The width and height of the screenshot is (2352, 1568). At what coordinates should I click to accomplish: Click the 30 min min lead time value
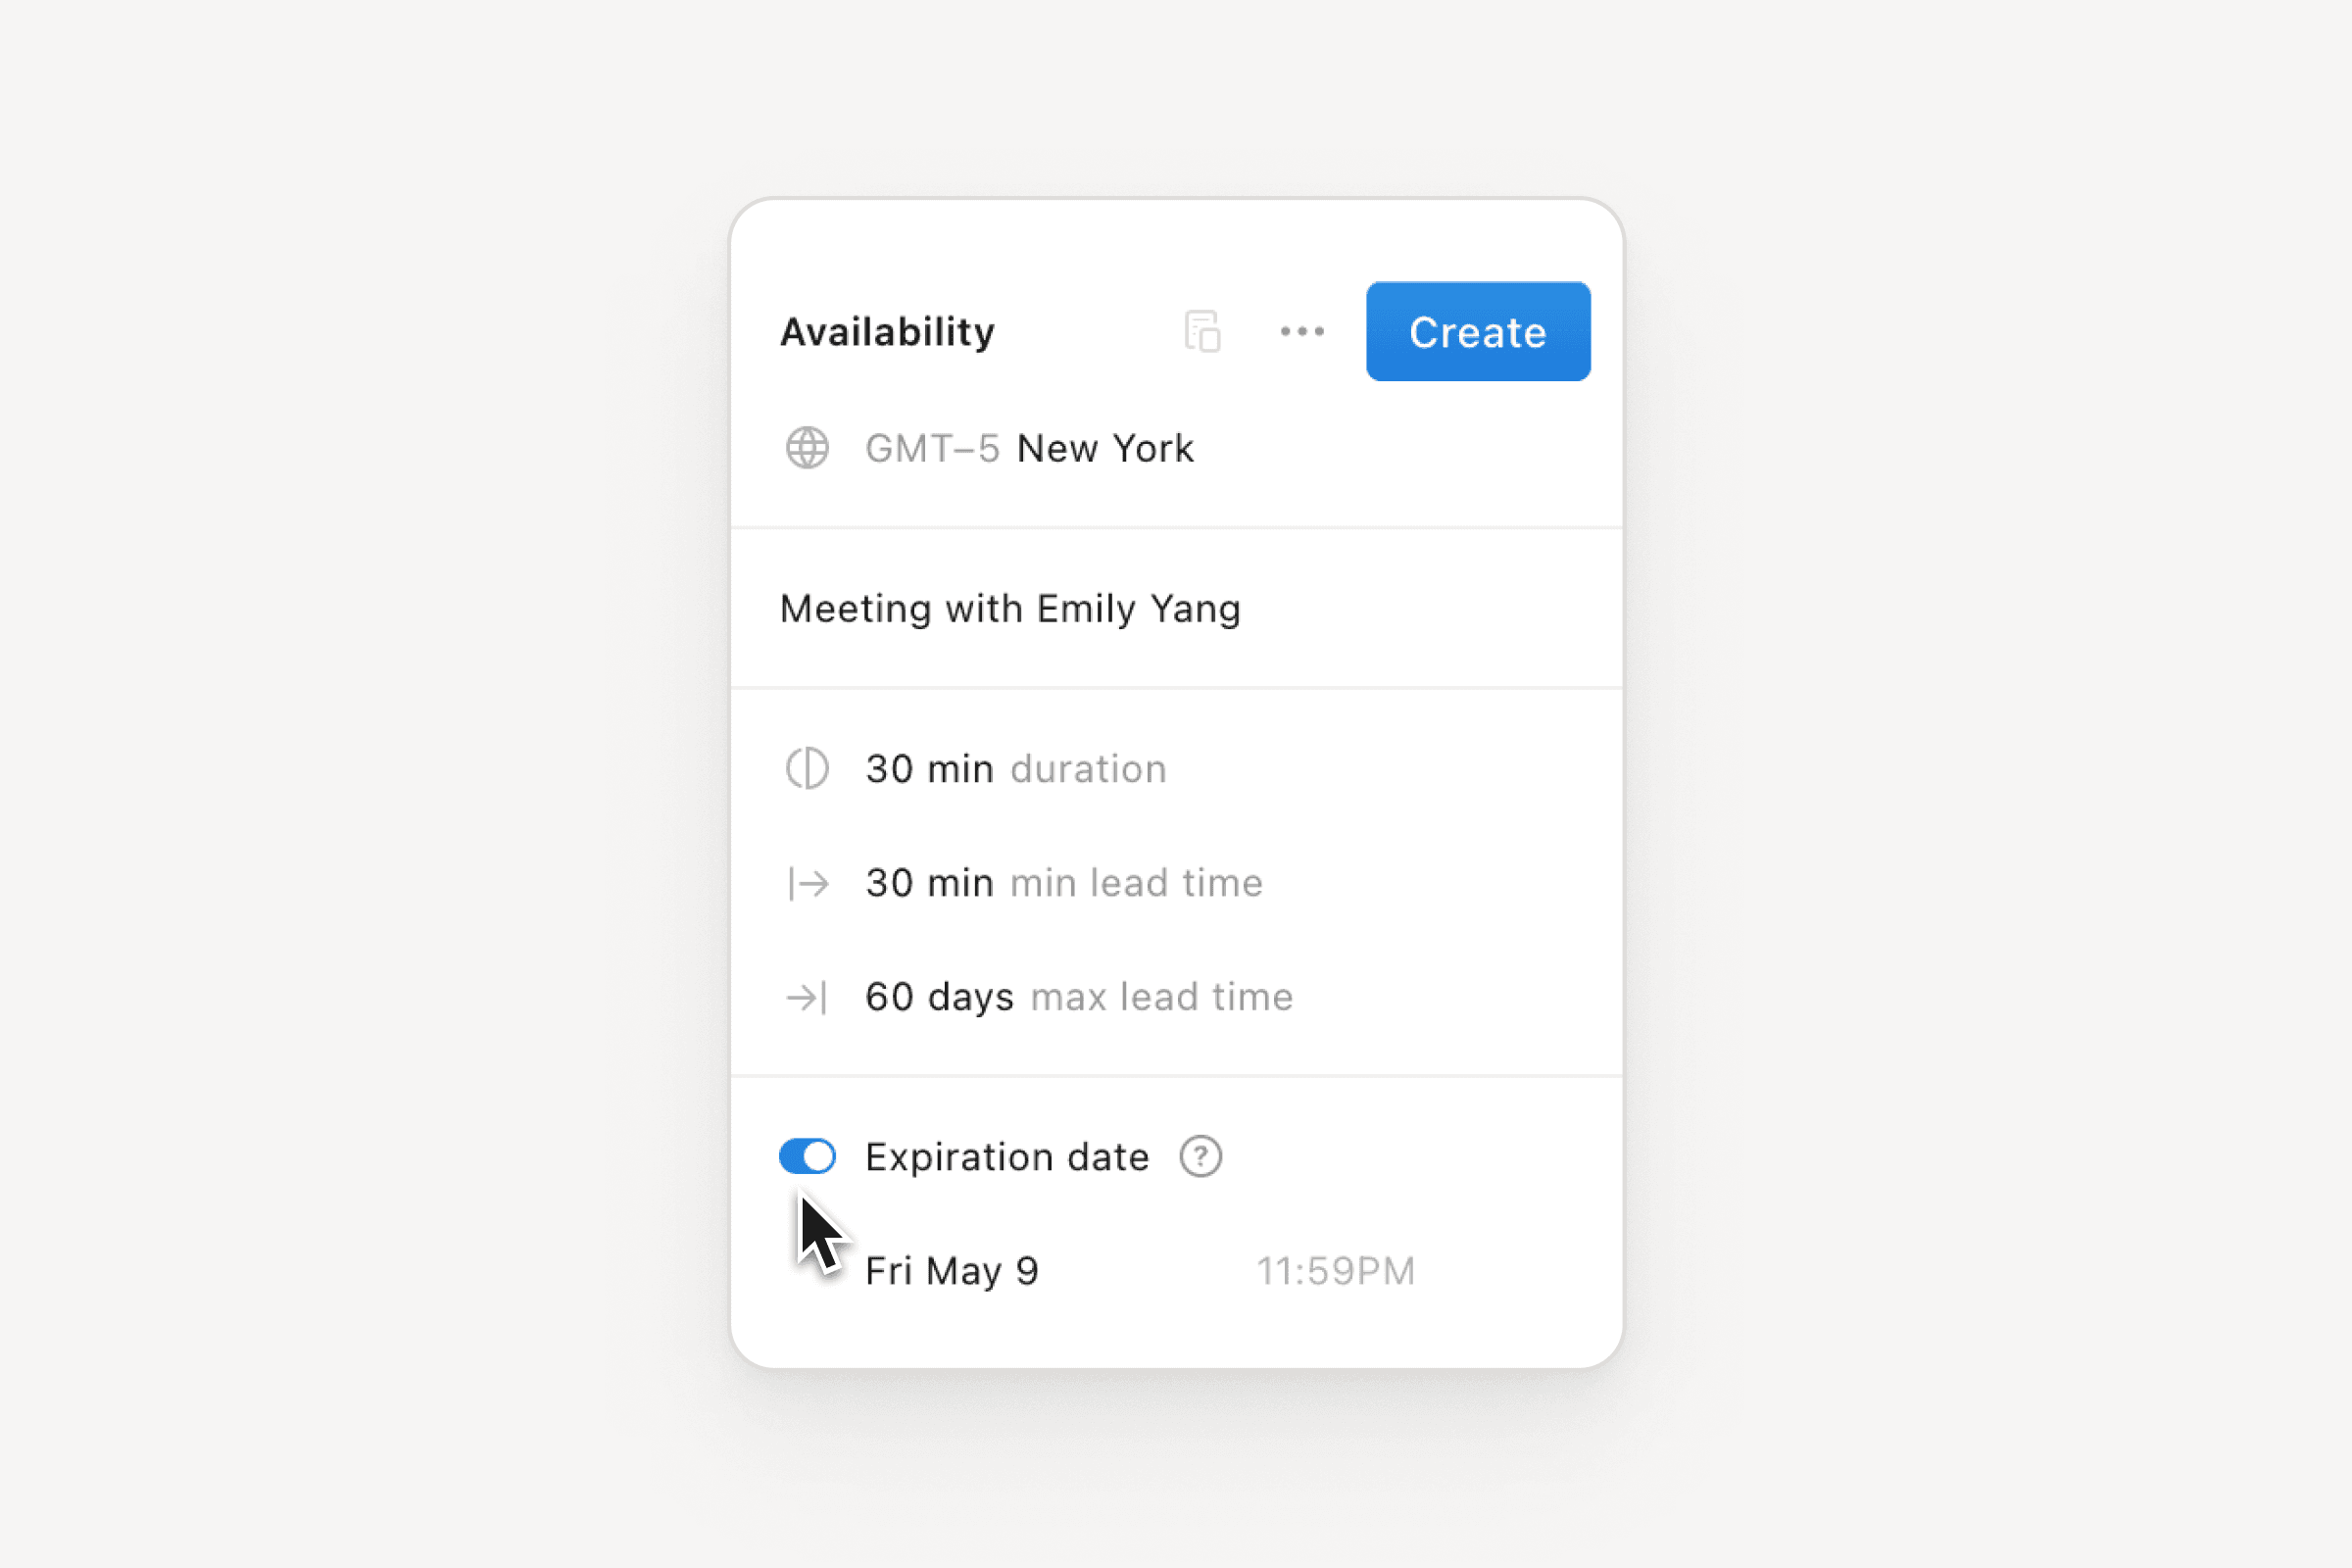[928, 882]
